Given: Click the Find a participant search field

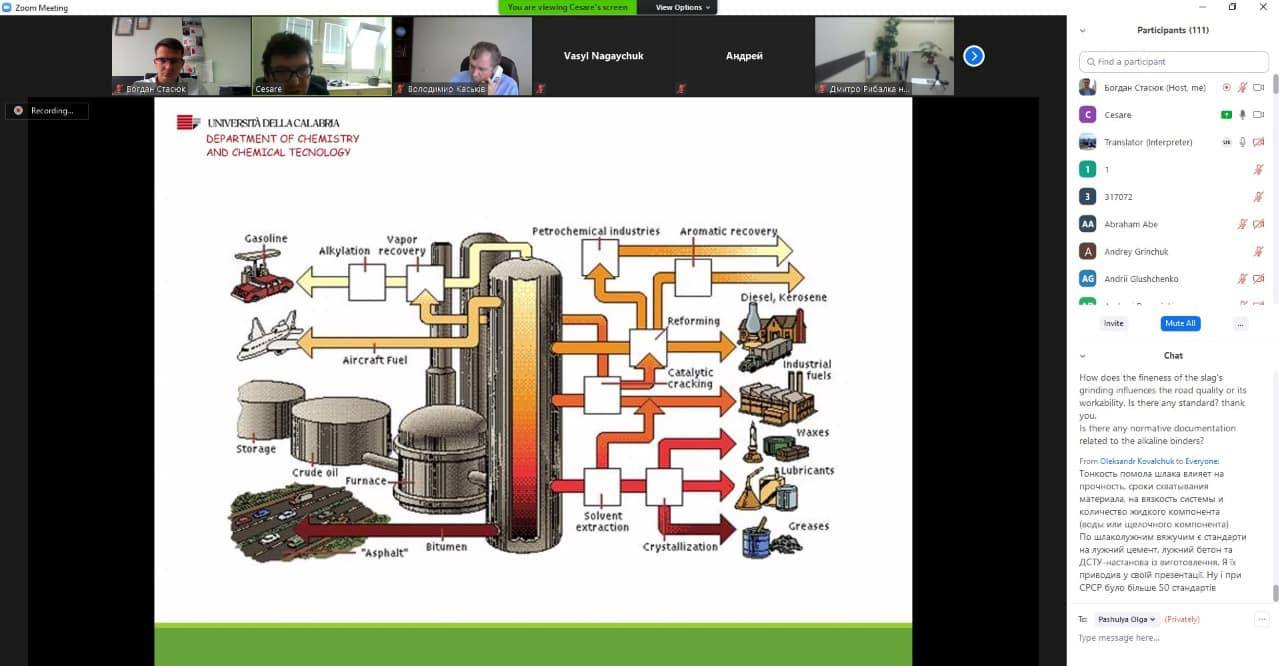Looking at the screenshot, I should click(1174, 62).
